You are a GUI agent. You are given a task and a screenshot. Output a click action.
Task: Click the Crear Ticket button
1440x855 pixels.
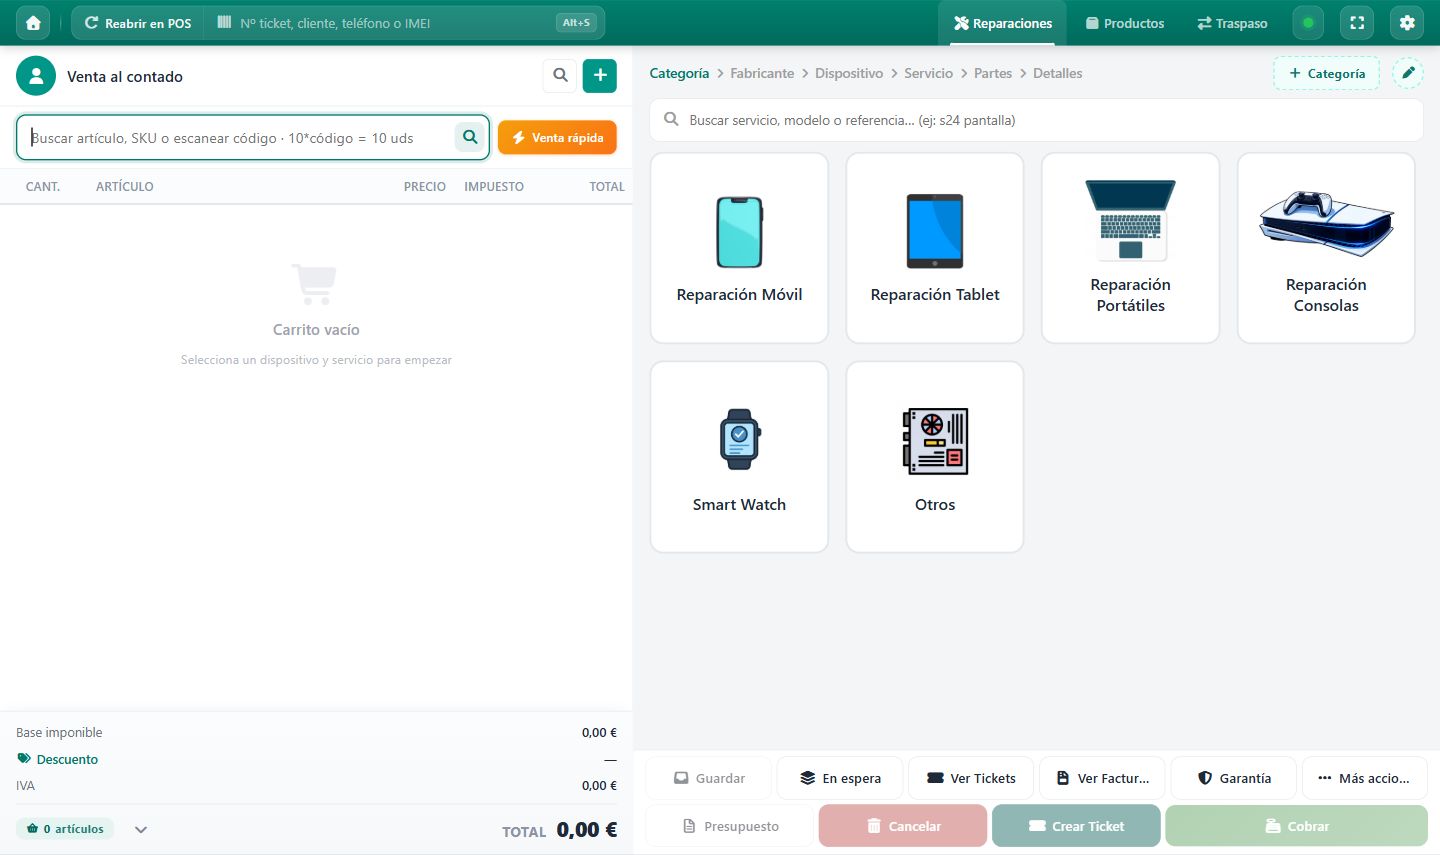pyautogui.click(x=1076, y=826)
